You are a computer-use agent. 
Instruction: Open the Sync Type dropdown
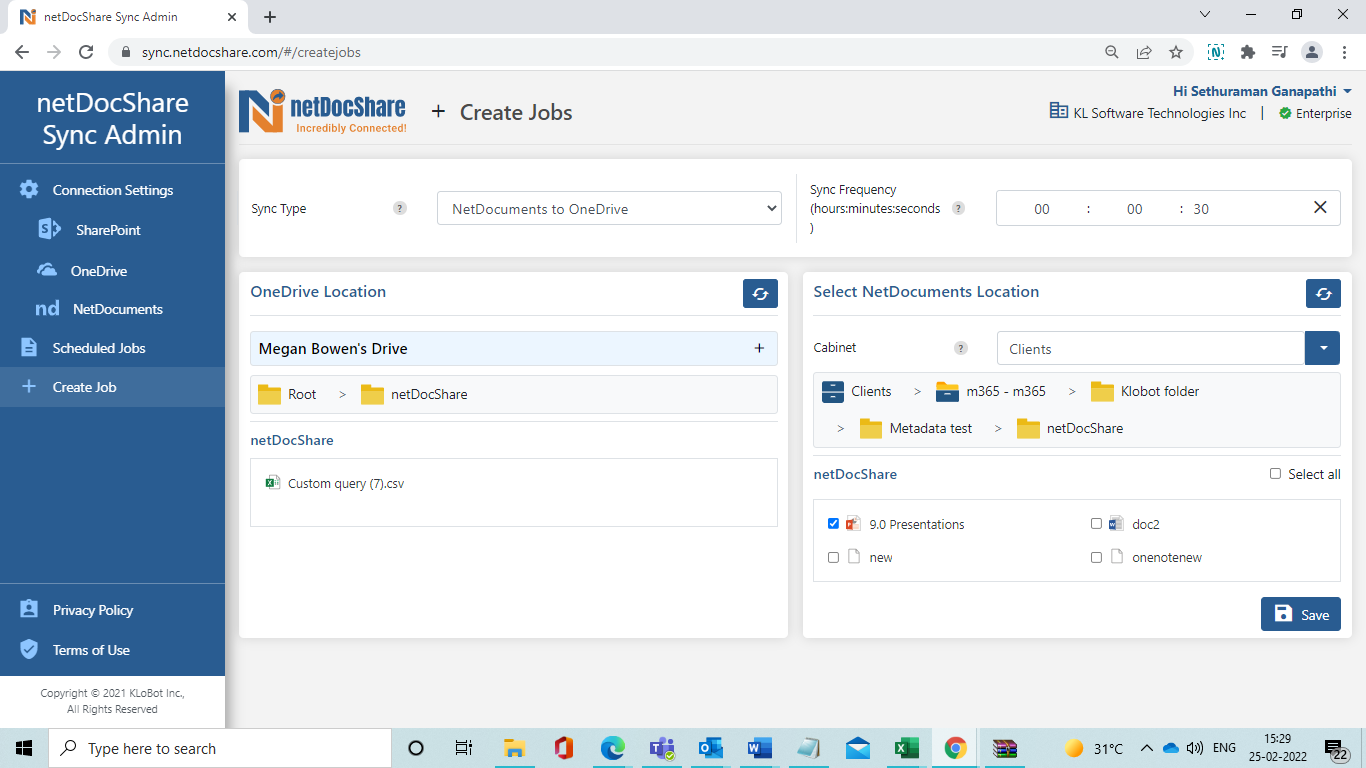point(609,208)
